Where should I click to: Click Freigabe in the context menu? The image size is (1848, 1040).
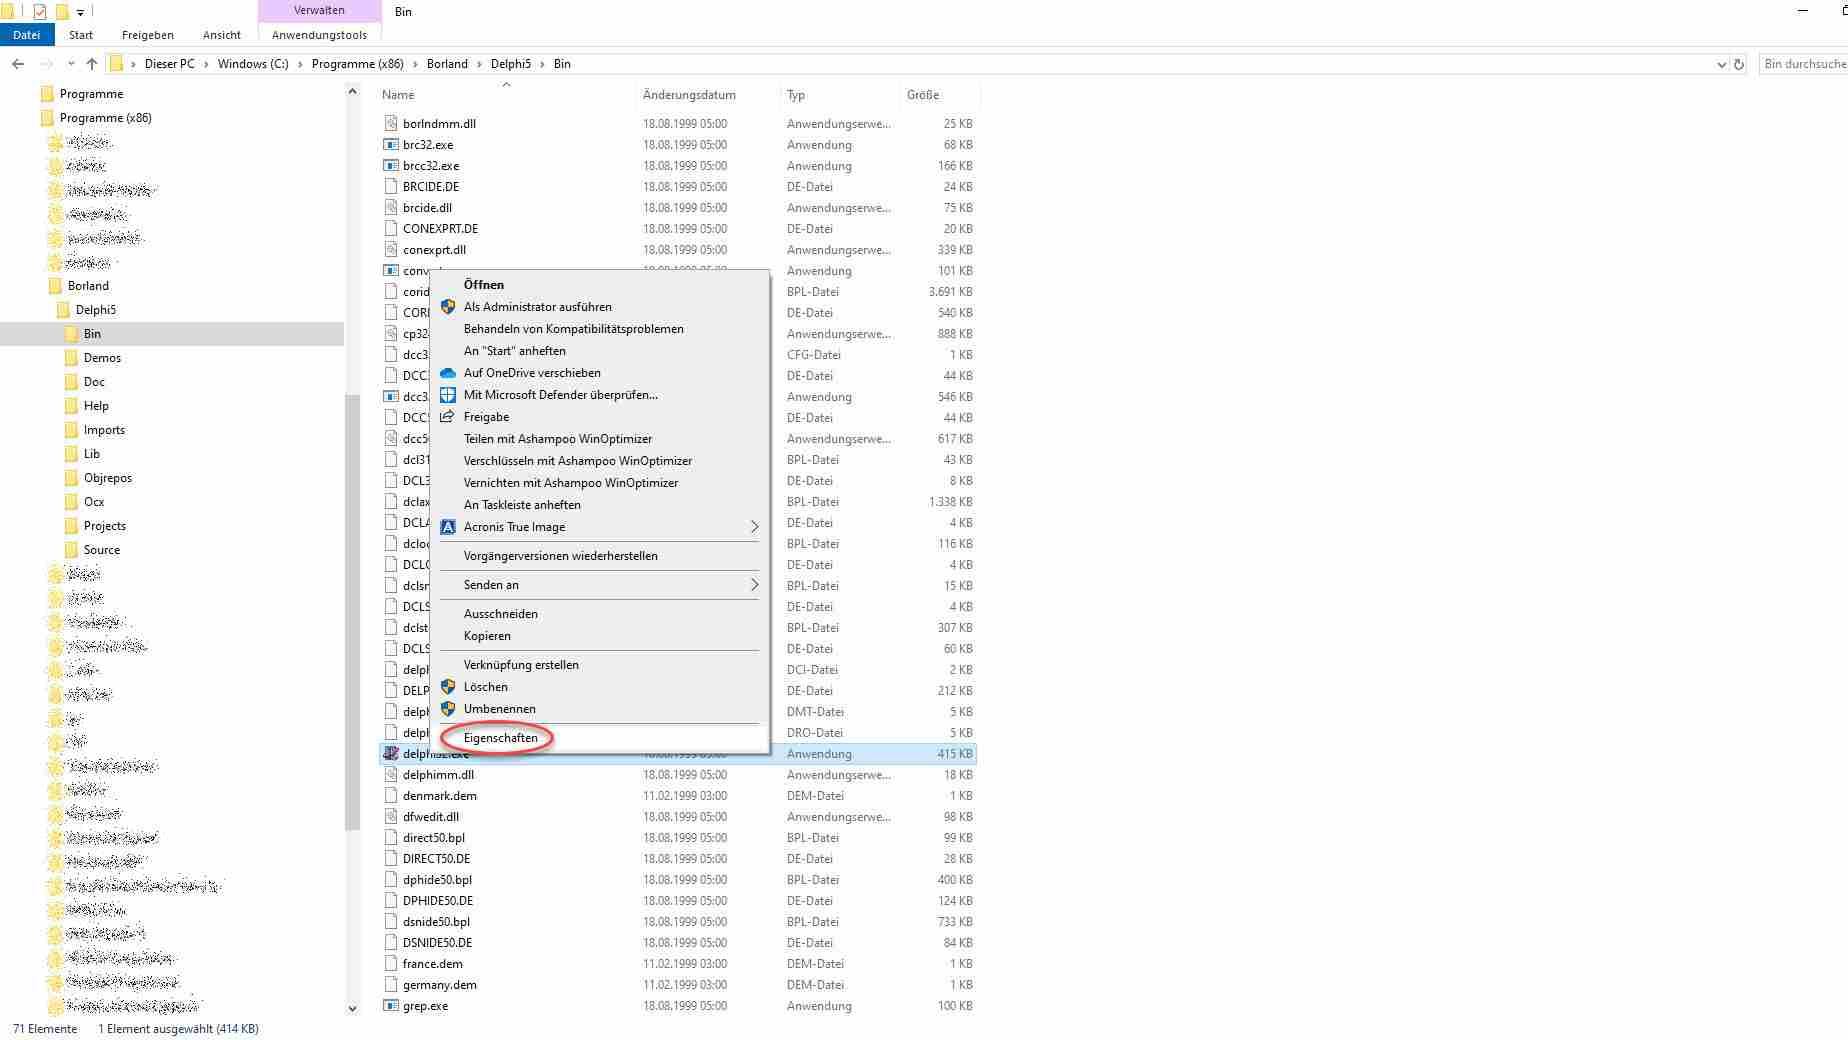[600, 417]
